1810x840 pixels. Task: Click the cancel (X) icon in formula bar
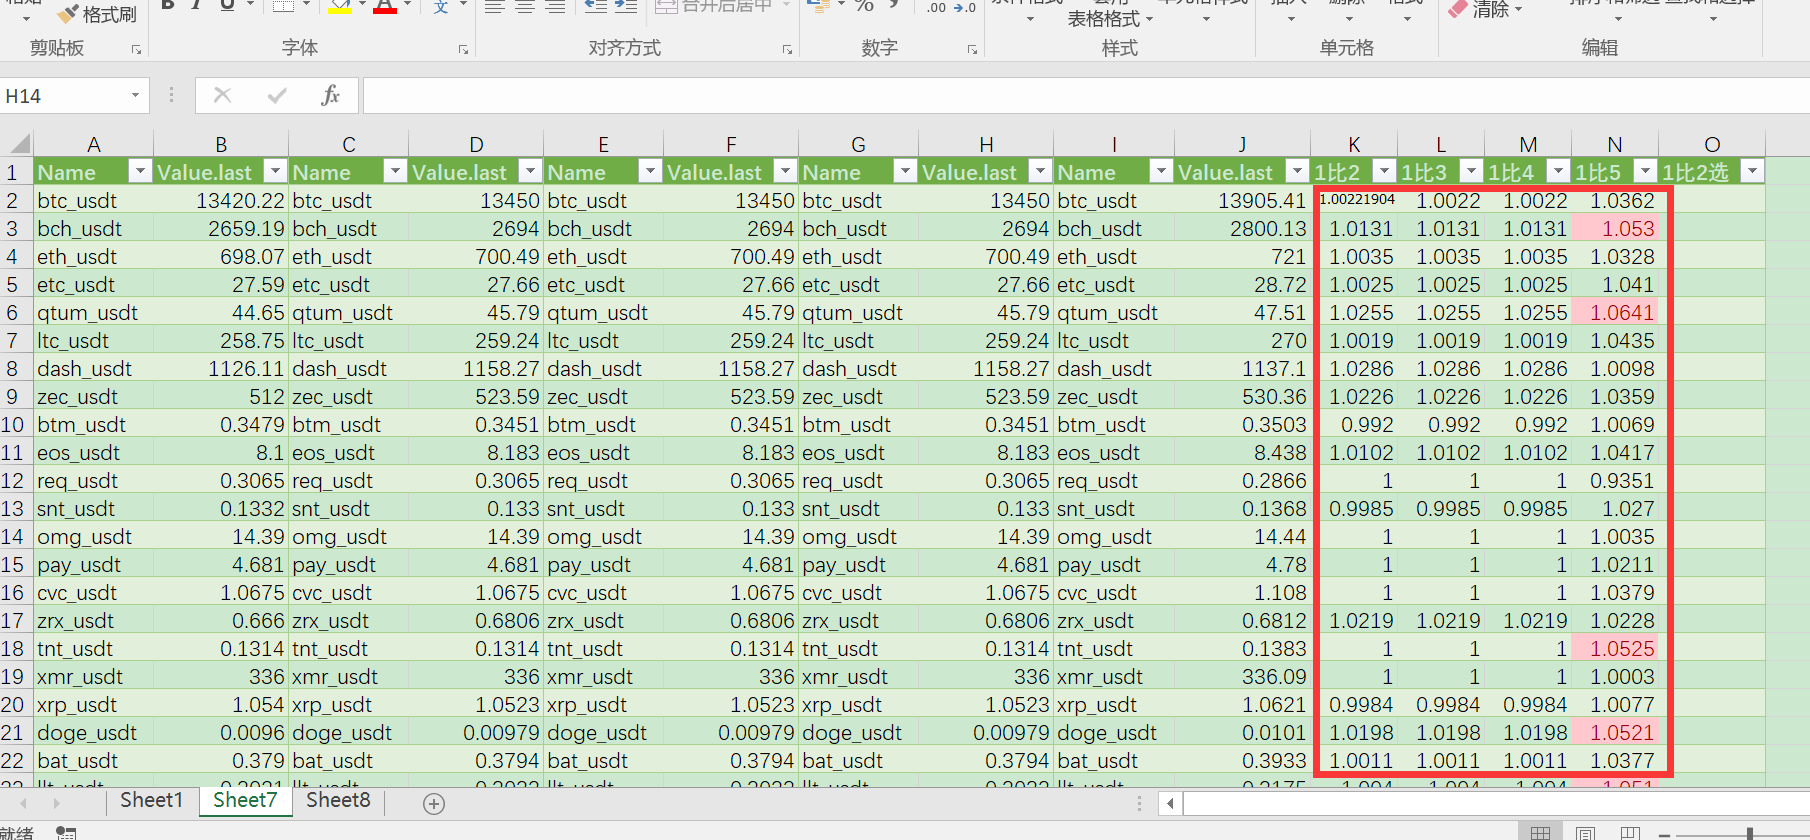(x=222, y=95)
